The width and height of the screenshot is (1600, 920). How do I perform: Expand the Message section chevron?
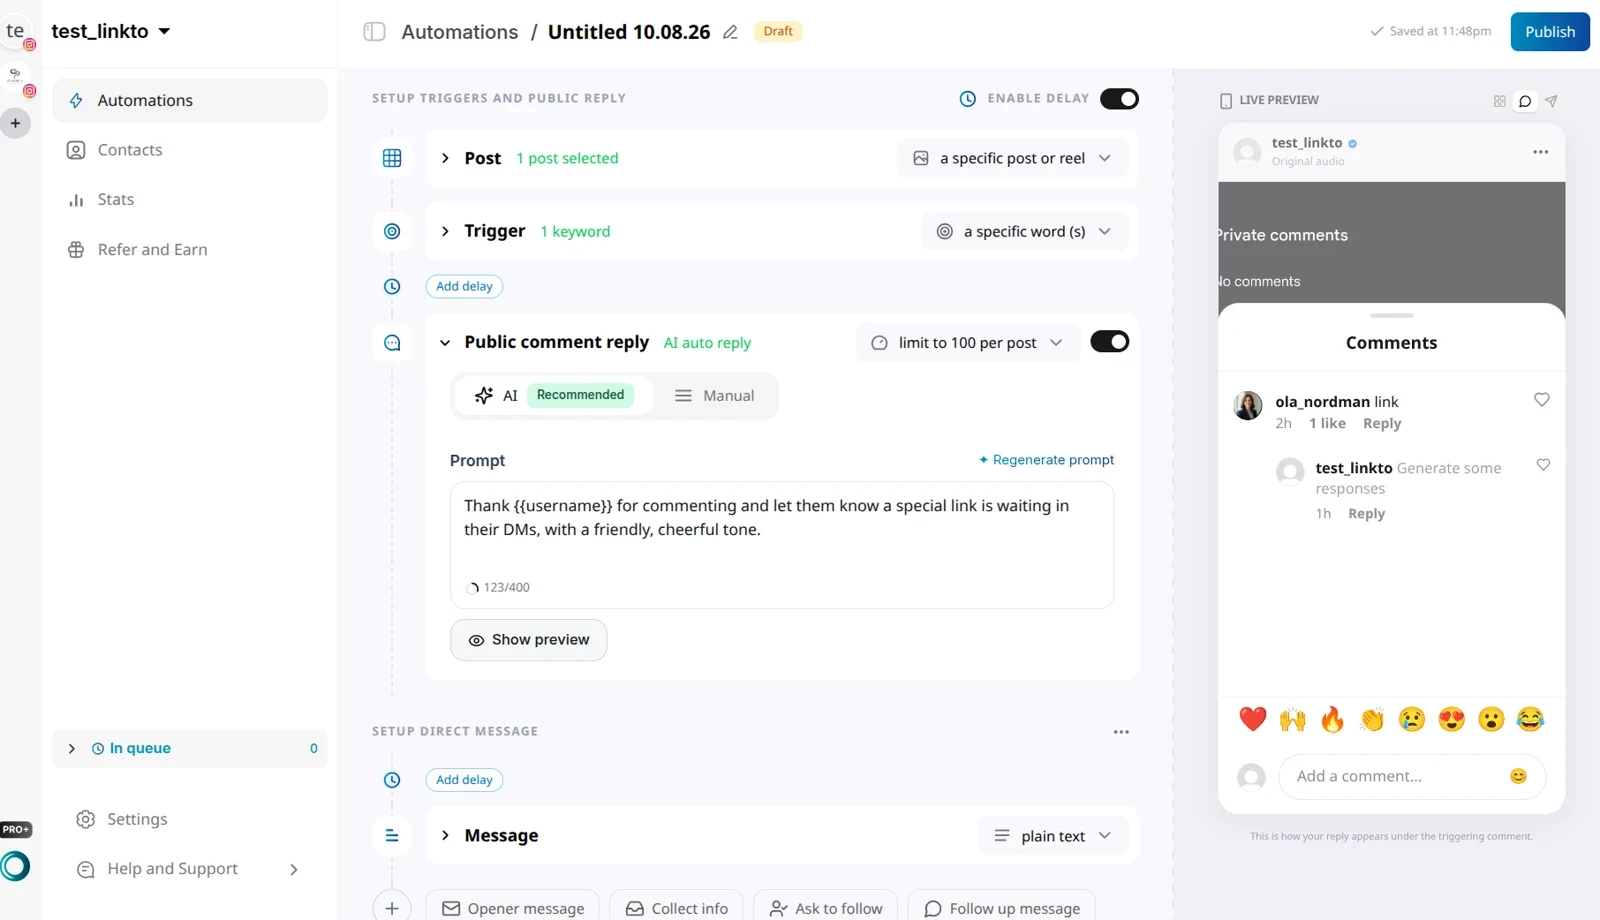tap(446, 836)
